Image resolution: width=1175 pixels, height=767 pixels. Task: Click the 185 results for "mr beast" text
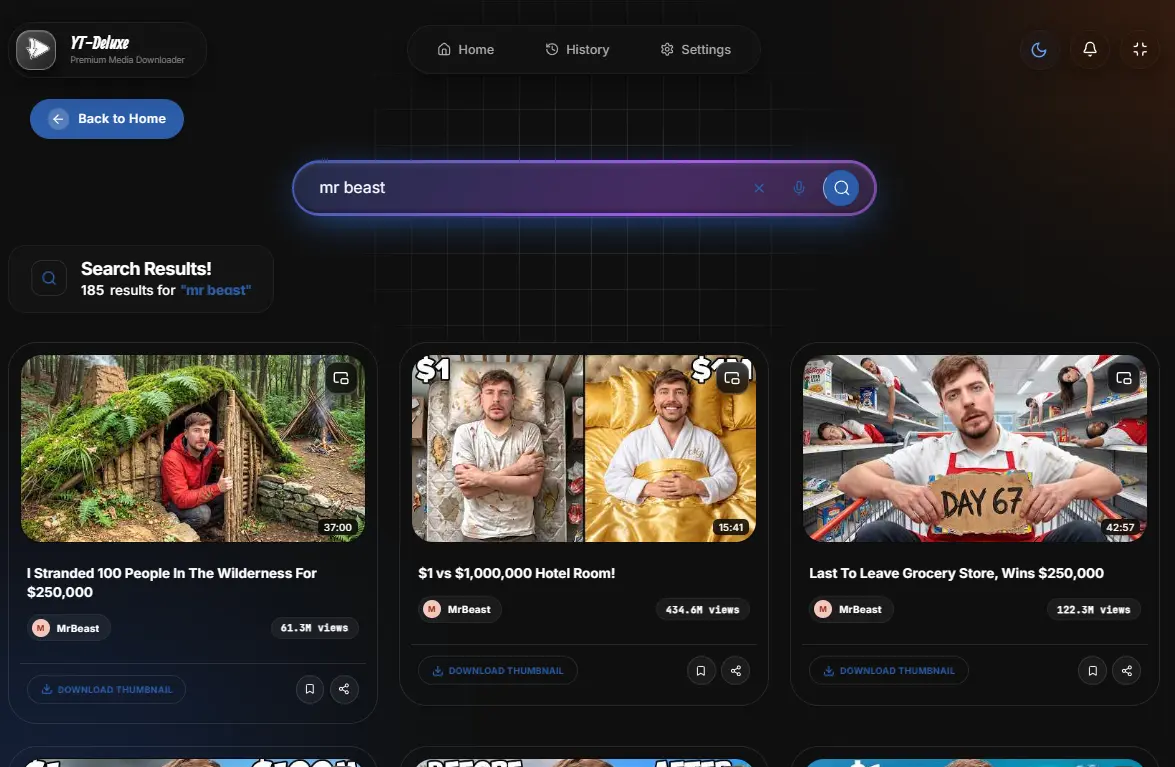click(x=166, y=290)
